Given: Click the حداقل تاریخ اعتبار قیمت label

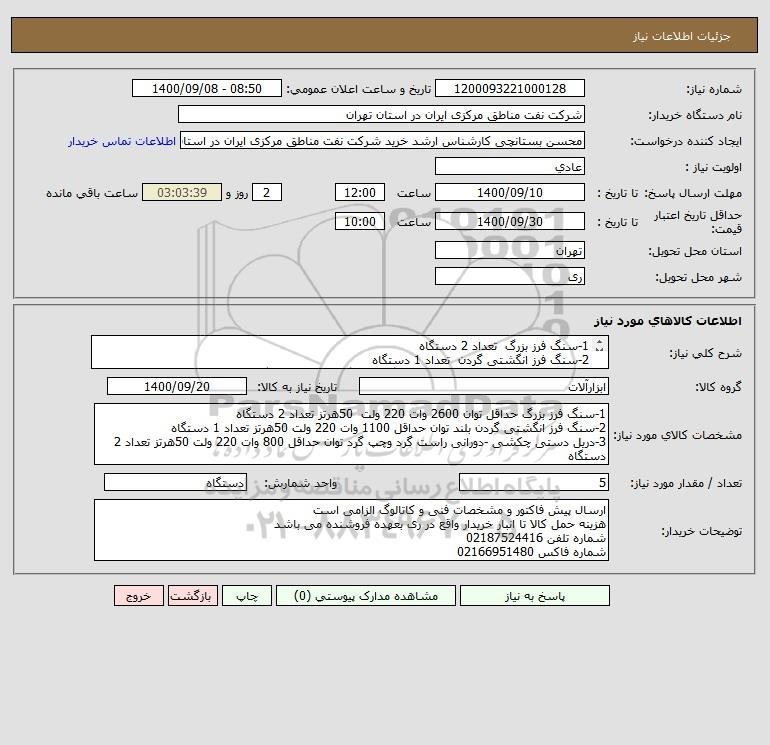Looking at the screenshot, I should 698,222.
